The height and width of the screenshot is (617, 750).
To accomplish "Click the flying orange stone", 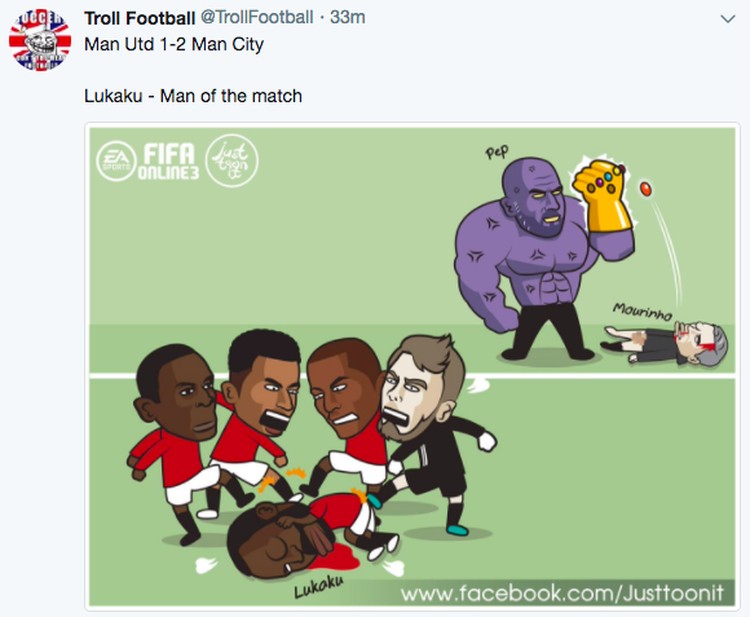I will coord(646,188).
